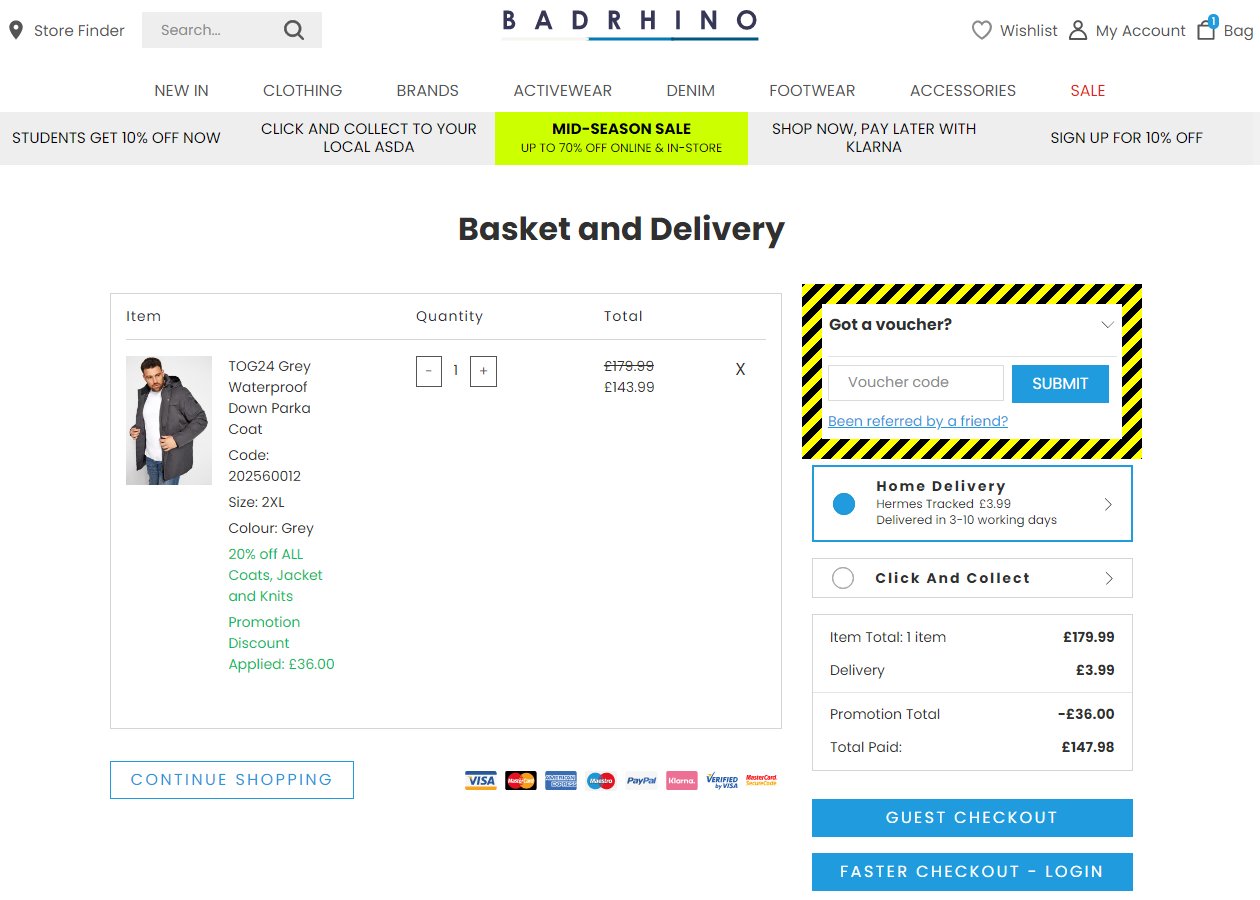1260x900 pixels.
Task: Click the Visa payment icon
Action: [480, 780]
